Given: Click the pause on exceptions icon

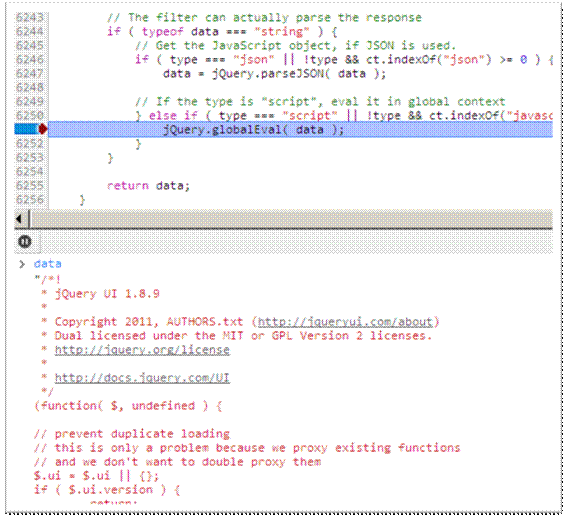Looking at the screenshot, I should [25, 241].
